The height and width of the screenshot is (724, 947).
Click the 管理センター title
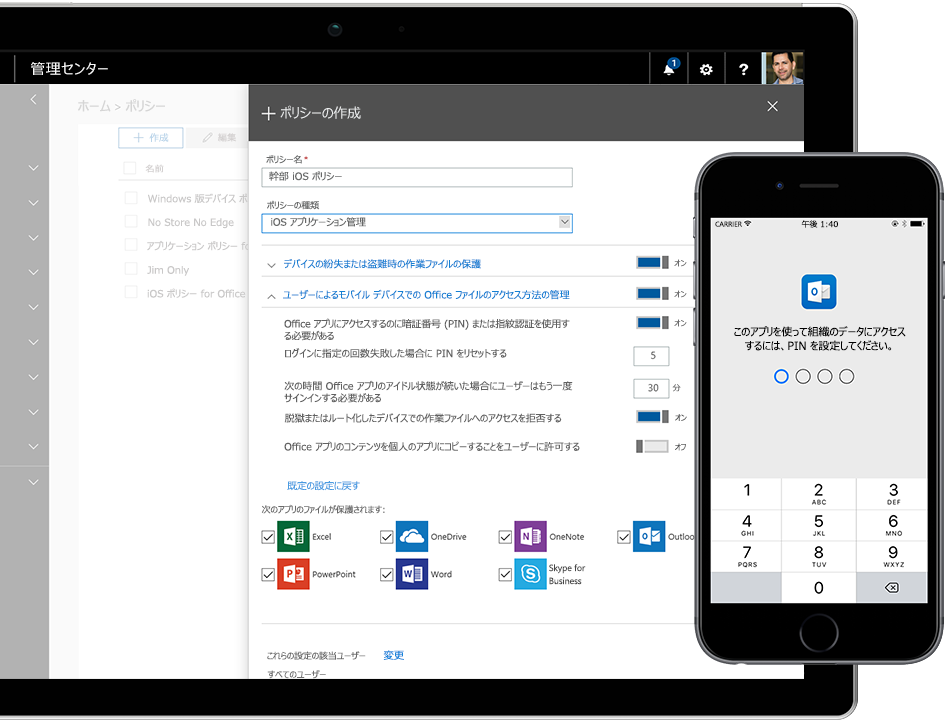pos(69,69)
